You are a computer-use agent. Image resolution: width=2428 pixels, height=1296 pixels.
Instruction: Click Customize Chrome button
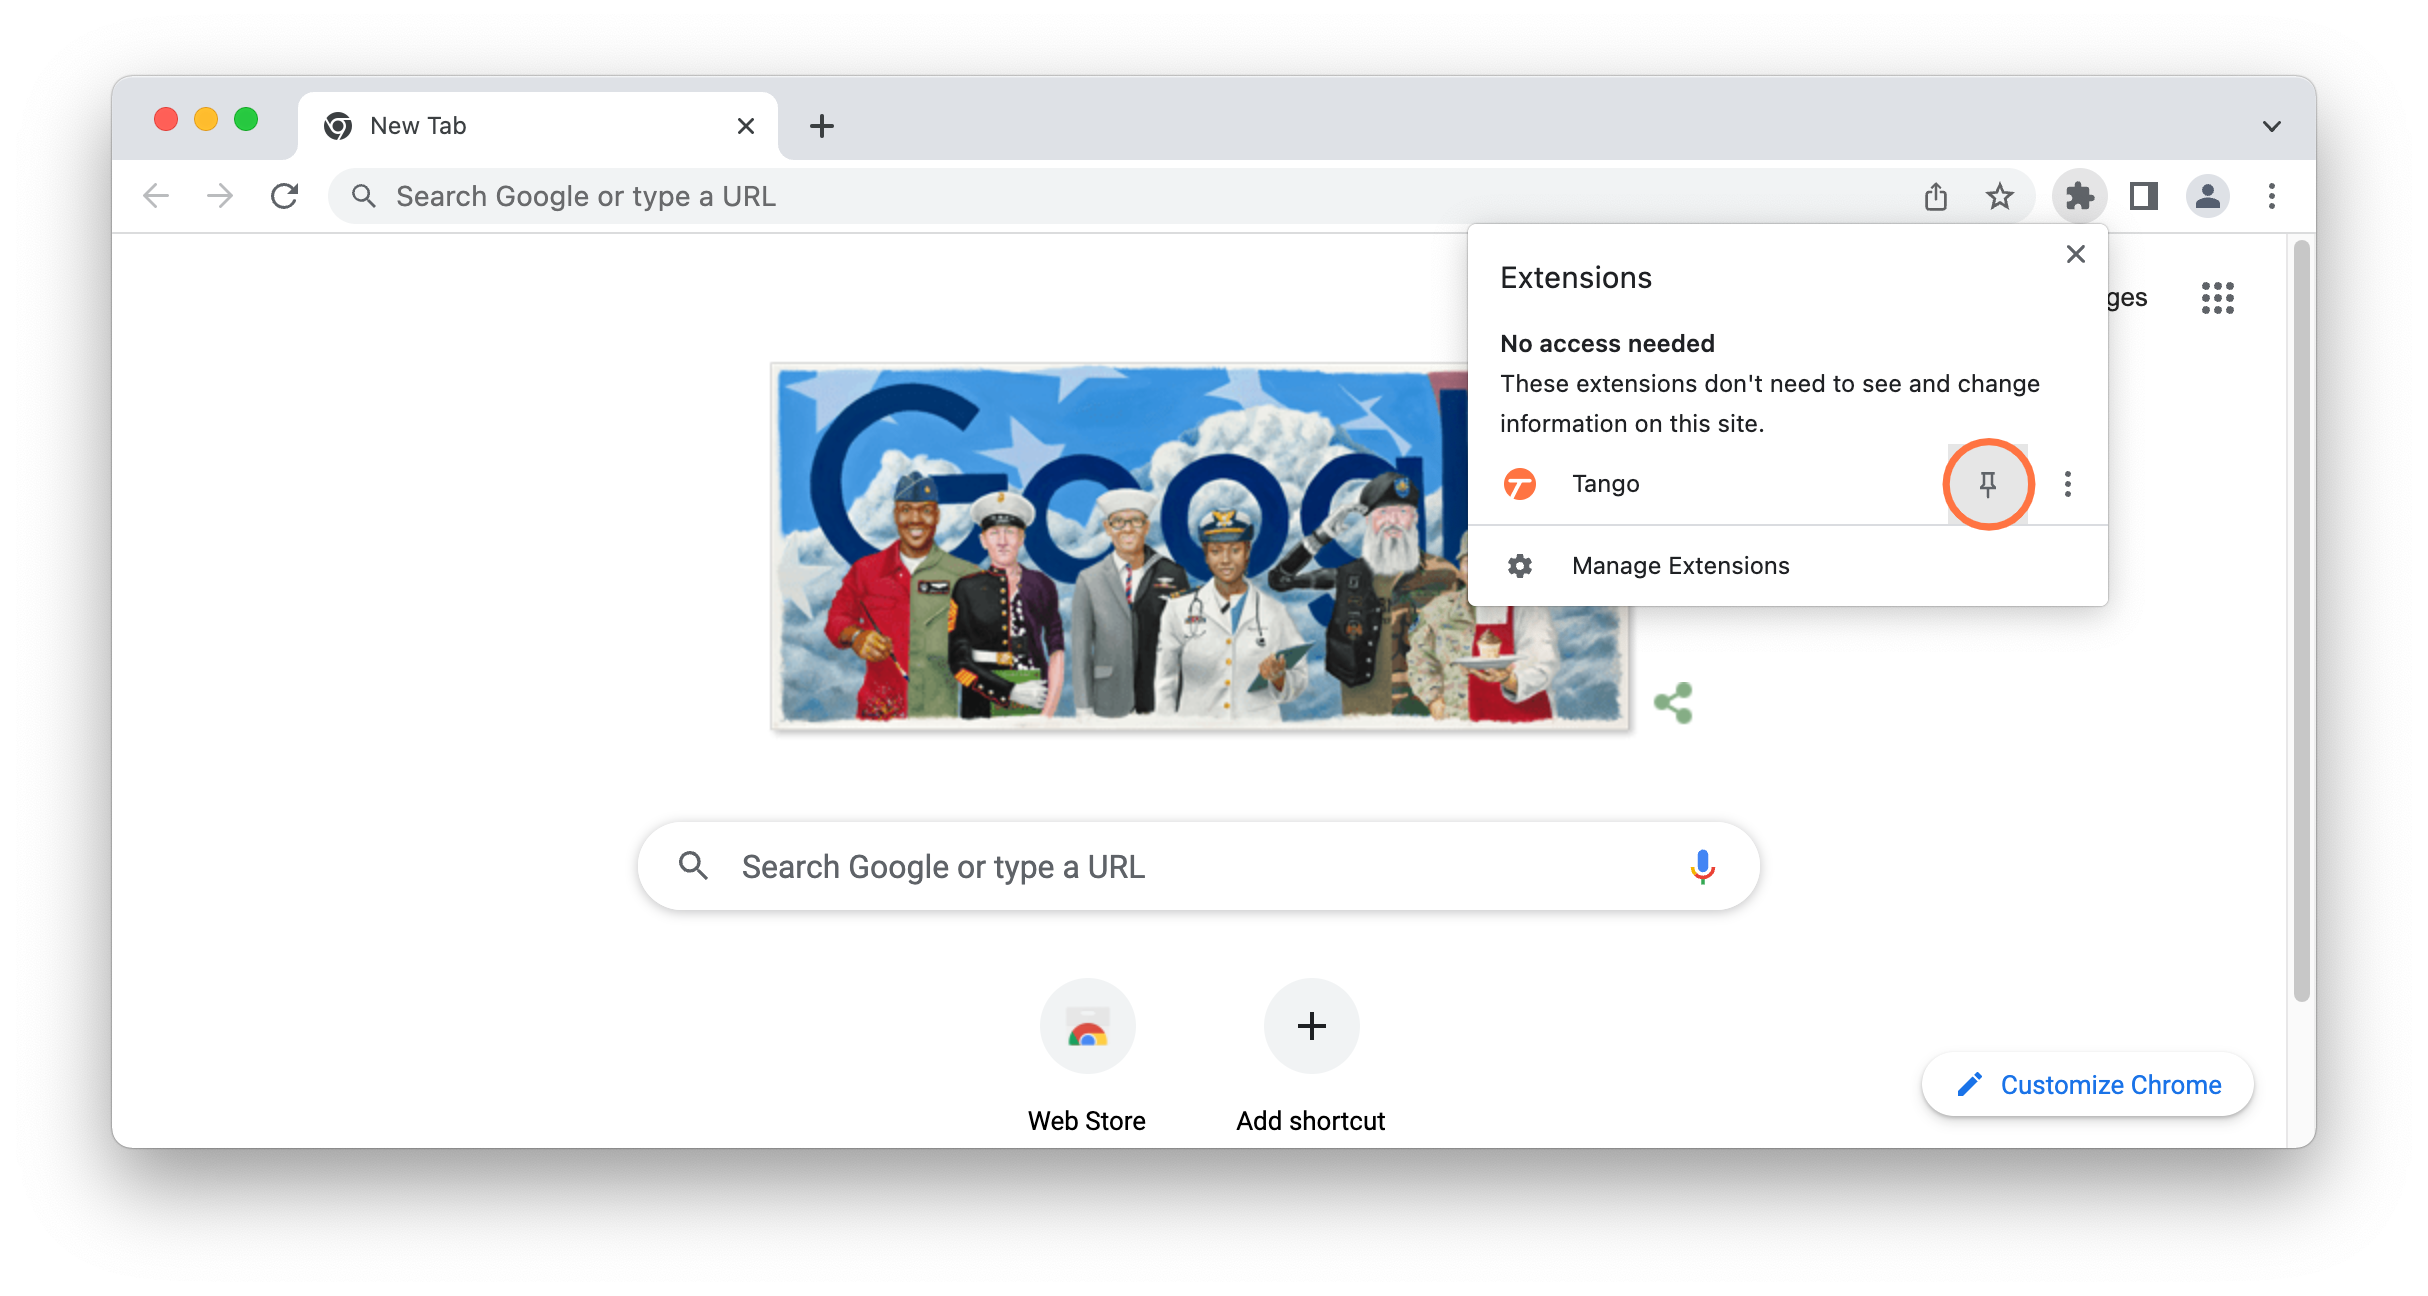pyautogui.click(x=2088, y=1084)
